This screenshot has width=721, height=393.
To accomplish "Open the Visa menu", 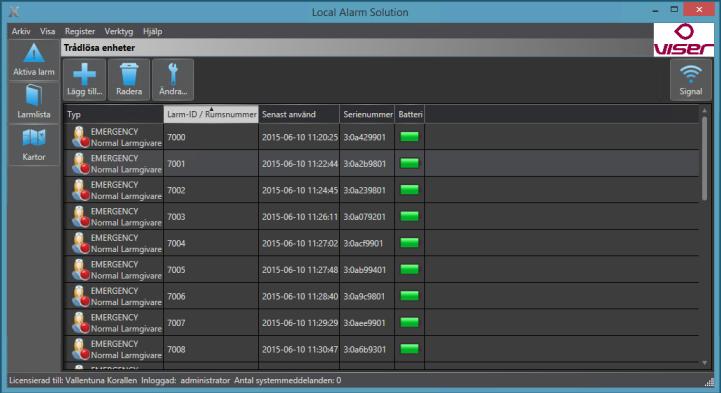I will click(47, 31).
